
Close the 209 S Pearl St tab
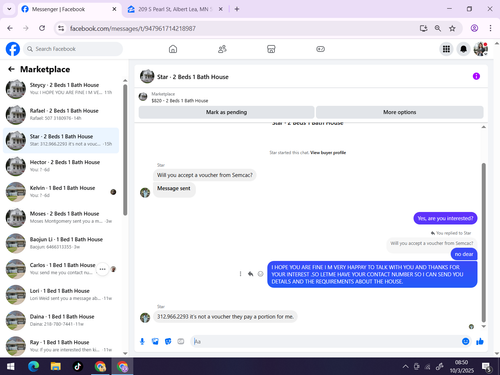click(x=221, y=9)
